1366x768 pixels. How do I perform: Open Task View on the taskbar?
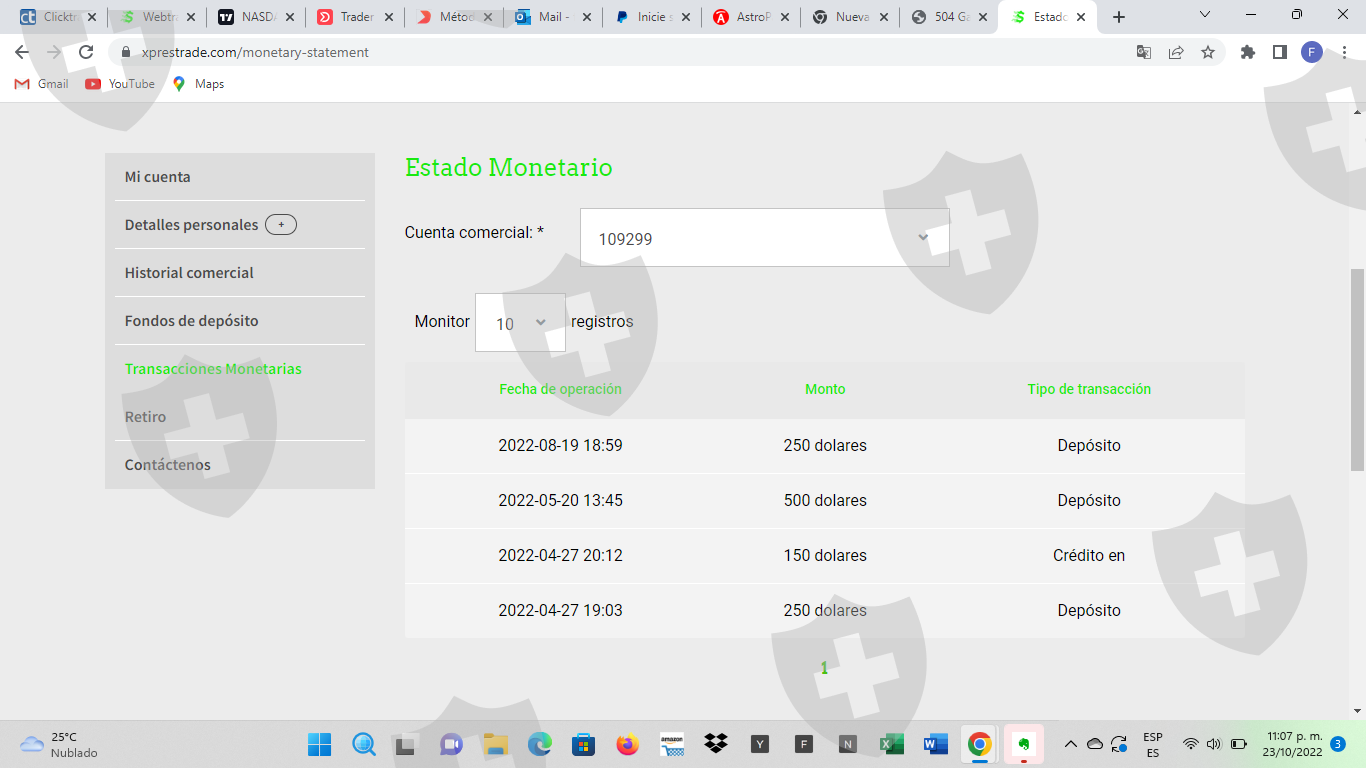pyautogui.click(x=405, y=744)
